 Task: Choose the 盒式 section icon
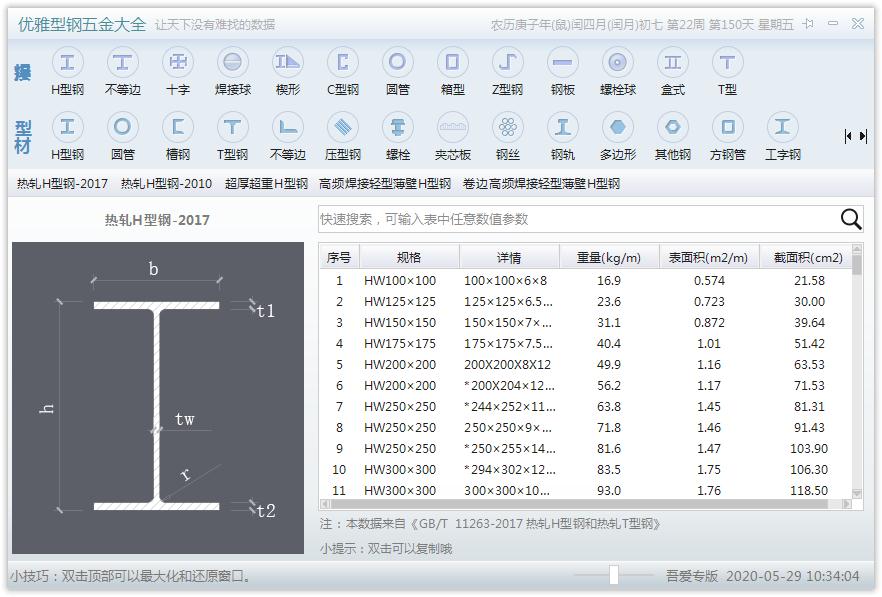coord(673,62)
